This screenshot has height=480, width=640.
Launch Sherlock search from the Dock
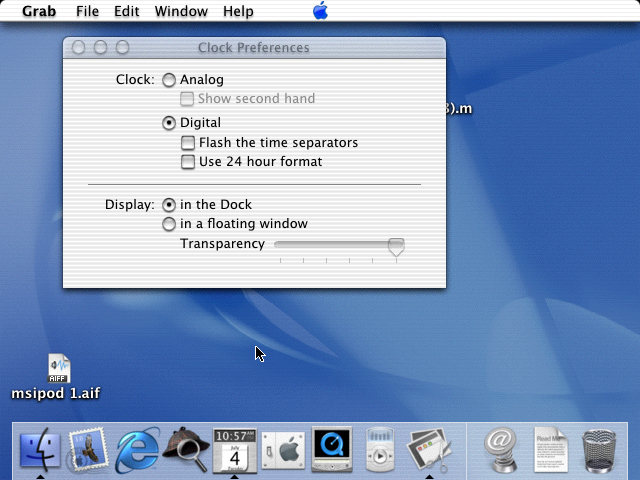tap(186, 449)
